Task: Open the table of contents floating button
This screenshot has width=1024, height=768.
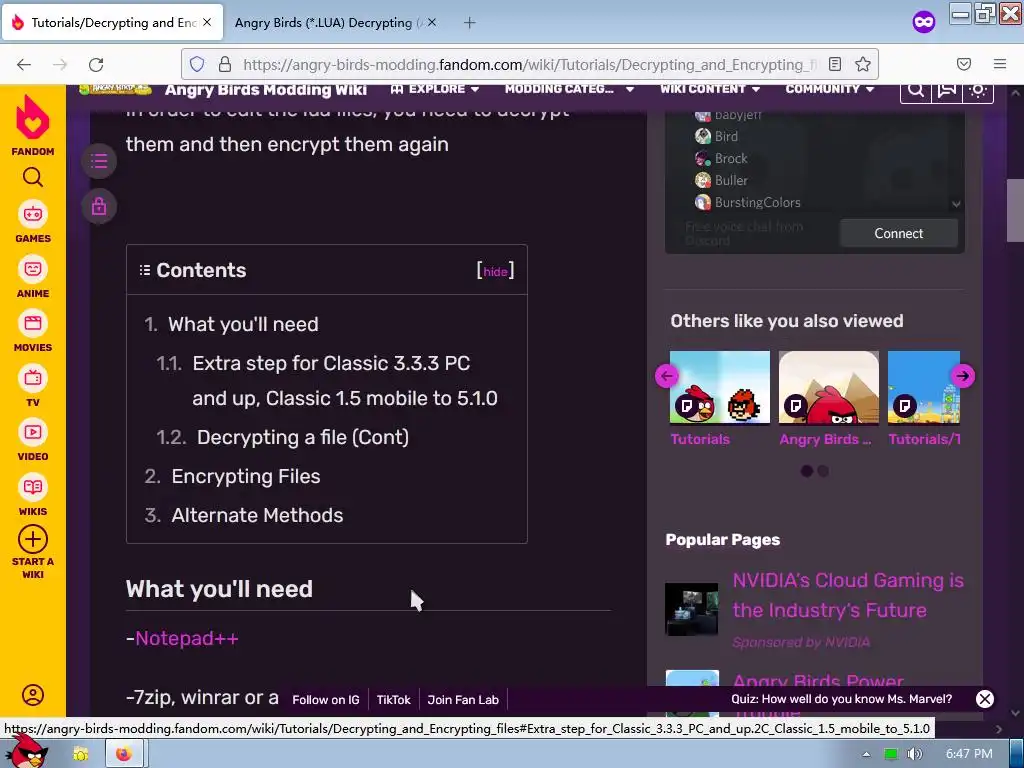Action: 99,161
